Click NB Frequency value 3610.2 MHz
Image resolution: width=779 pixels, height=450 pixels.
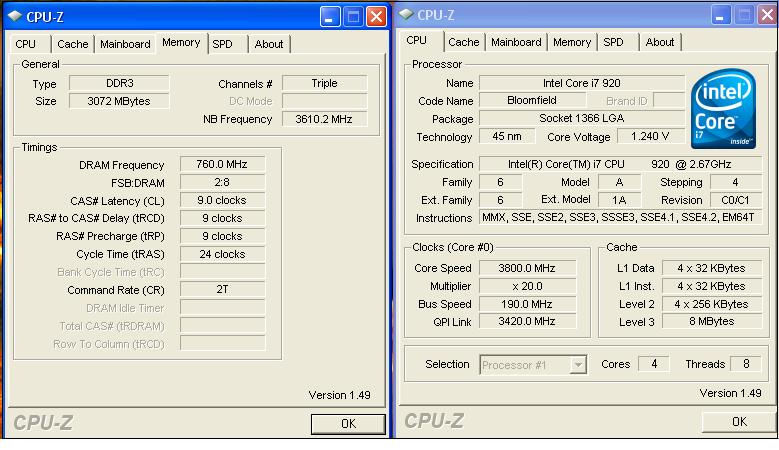(324, 119)
